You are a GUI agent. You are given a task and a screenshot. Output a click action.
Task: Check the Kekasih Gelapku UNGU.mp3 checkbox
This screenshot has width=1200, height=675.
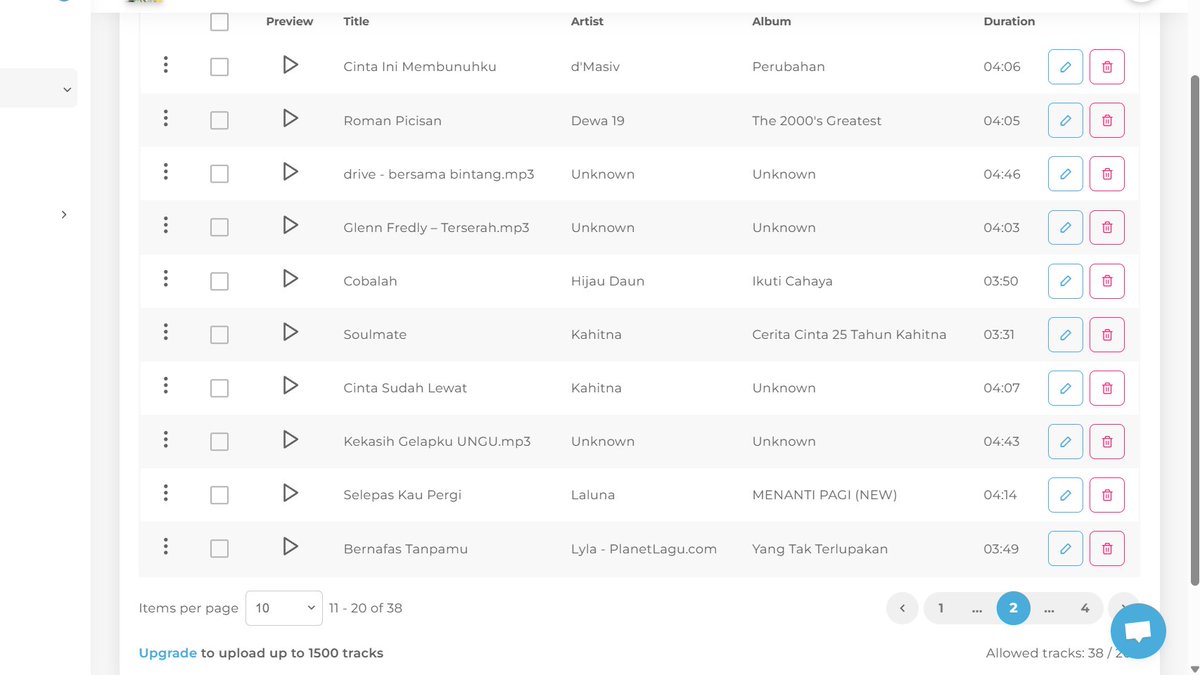pos(219,441)
